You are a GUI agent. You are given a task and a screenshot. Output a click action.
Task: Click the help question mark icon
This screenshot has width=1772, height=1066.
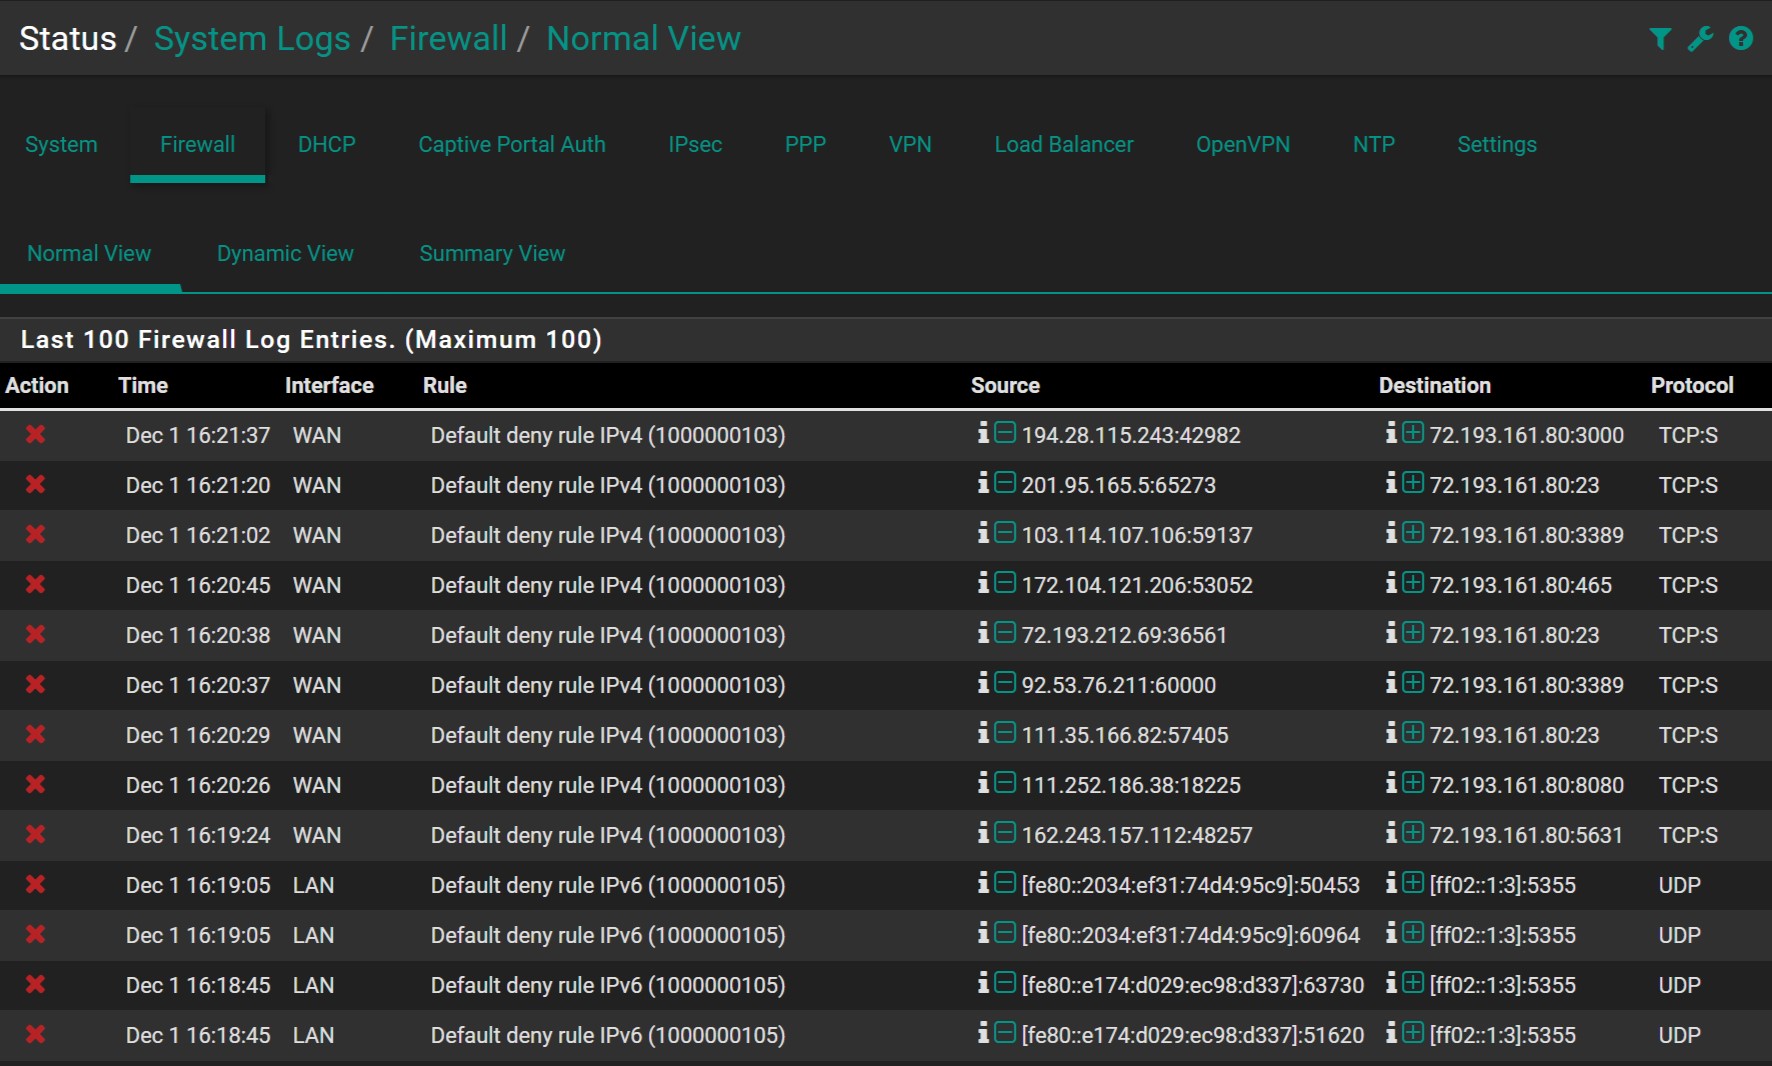(1741, 39)
